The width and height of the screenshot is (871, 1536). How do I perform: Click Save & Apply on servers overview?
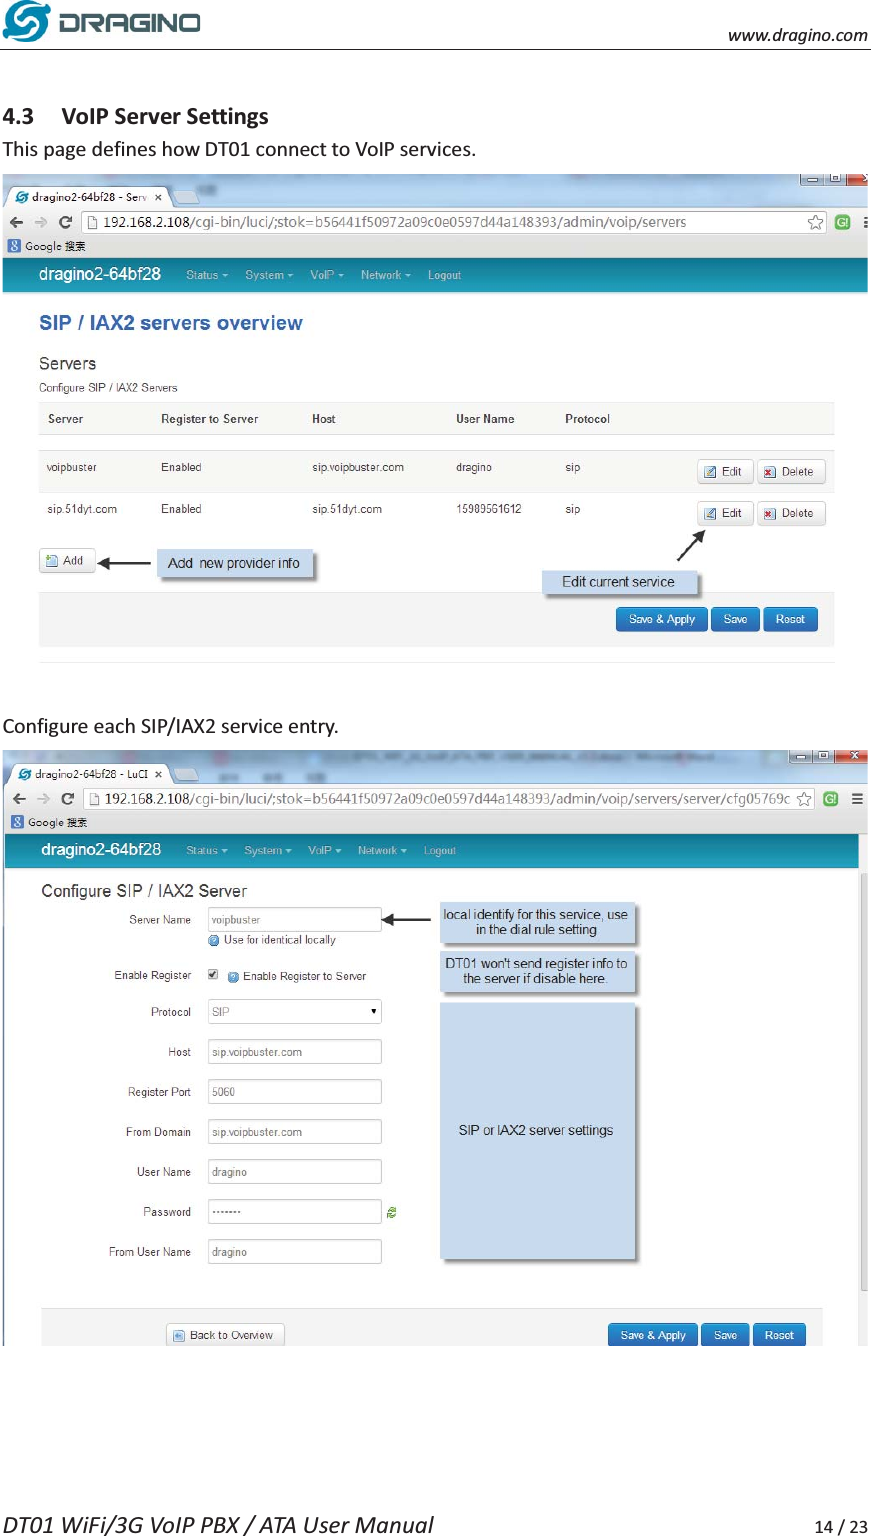coord(662,619)
